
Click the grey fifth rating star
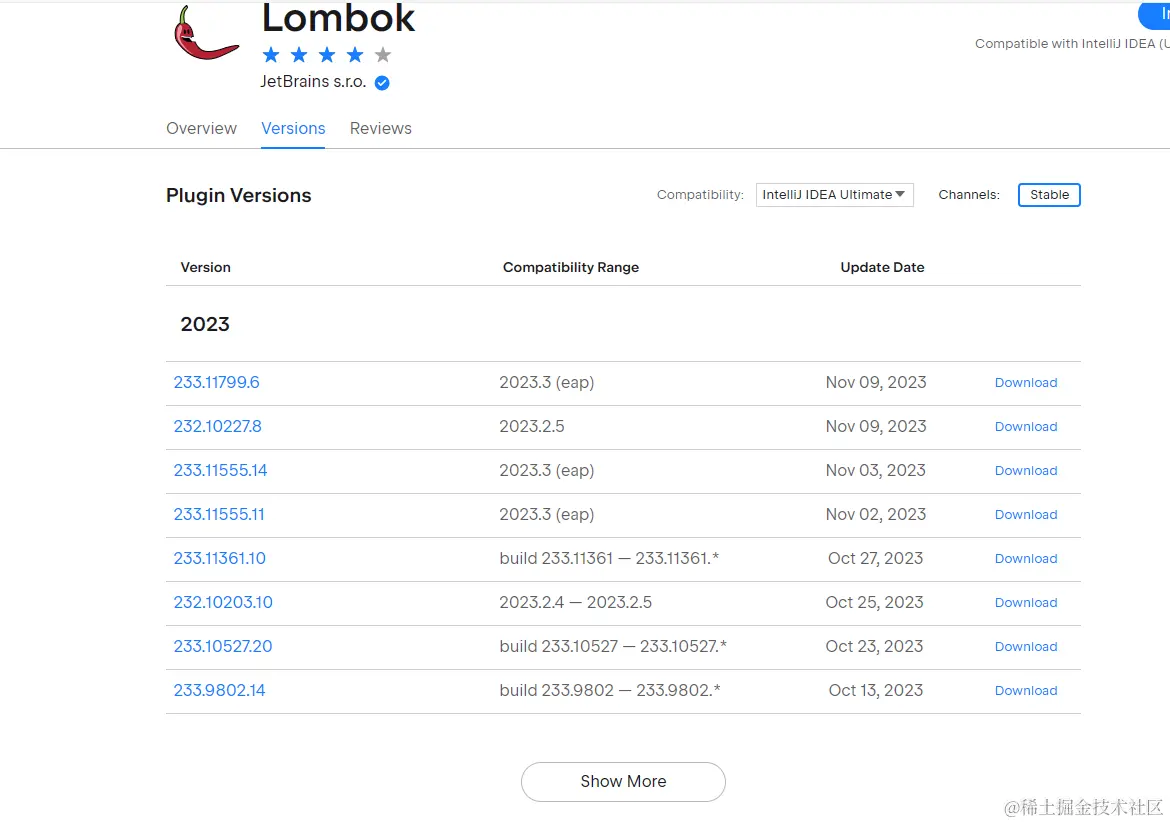(x=383, y=54)
